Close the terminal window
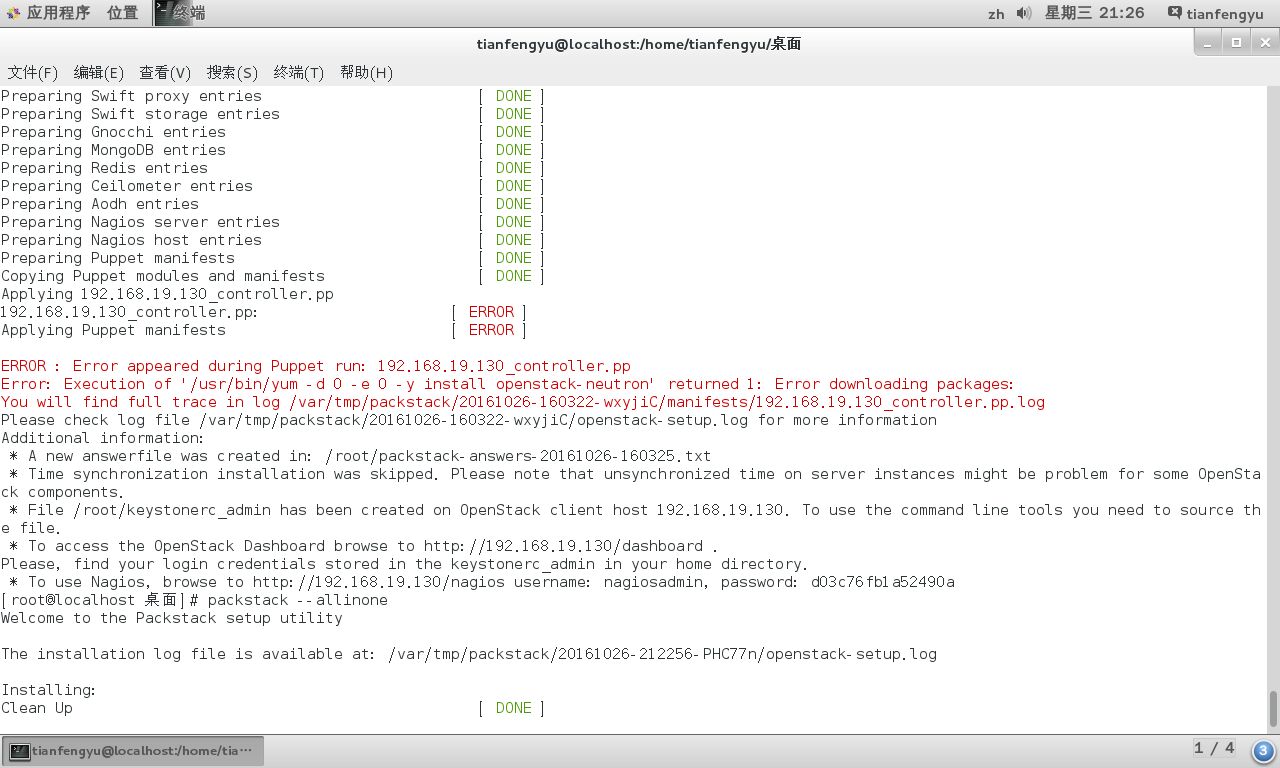 click(1263, 43)
